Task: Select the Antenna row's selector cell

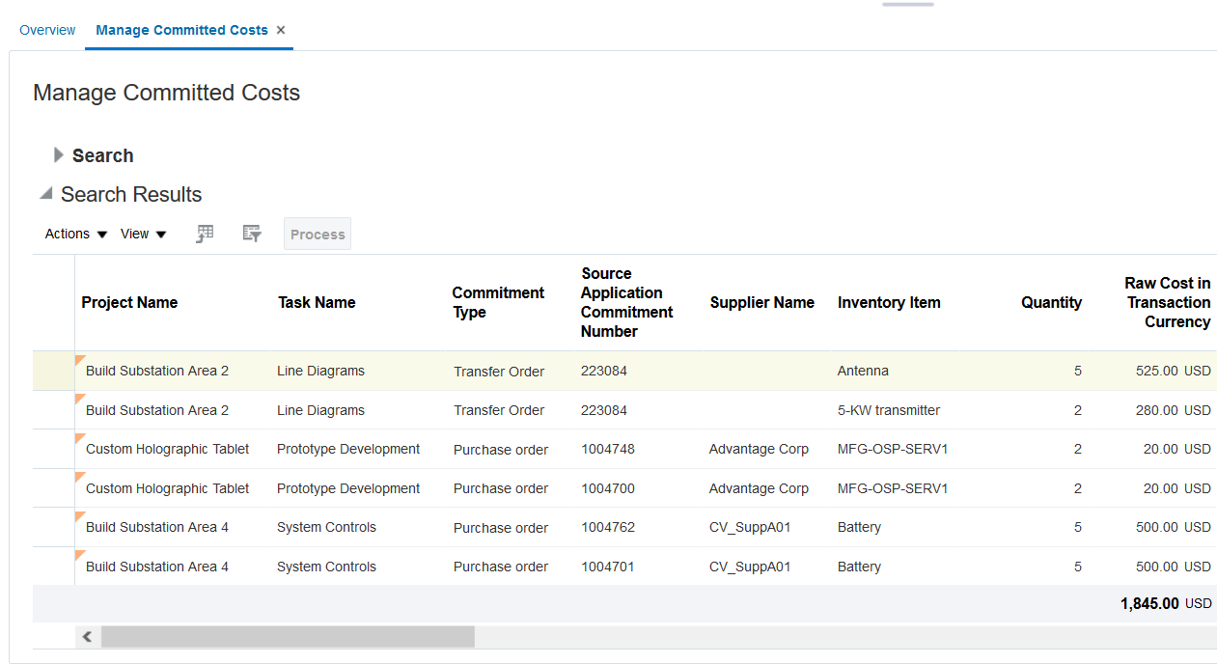Action: click(53, 371)
